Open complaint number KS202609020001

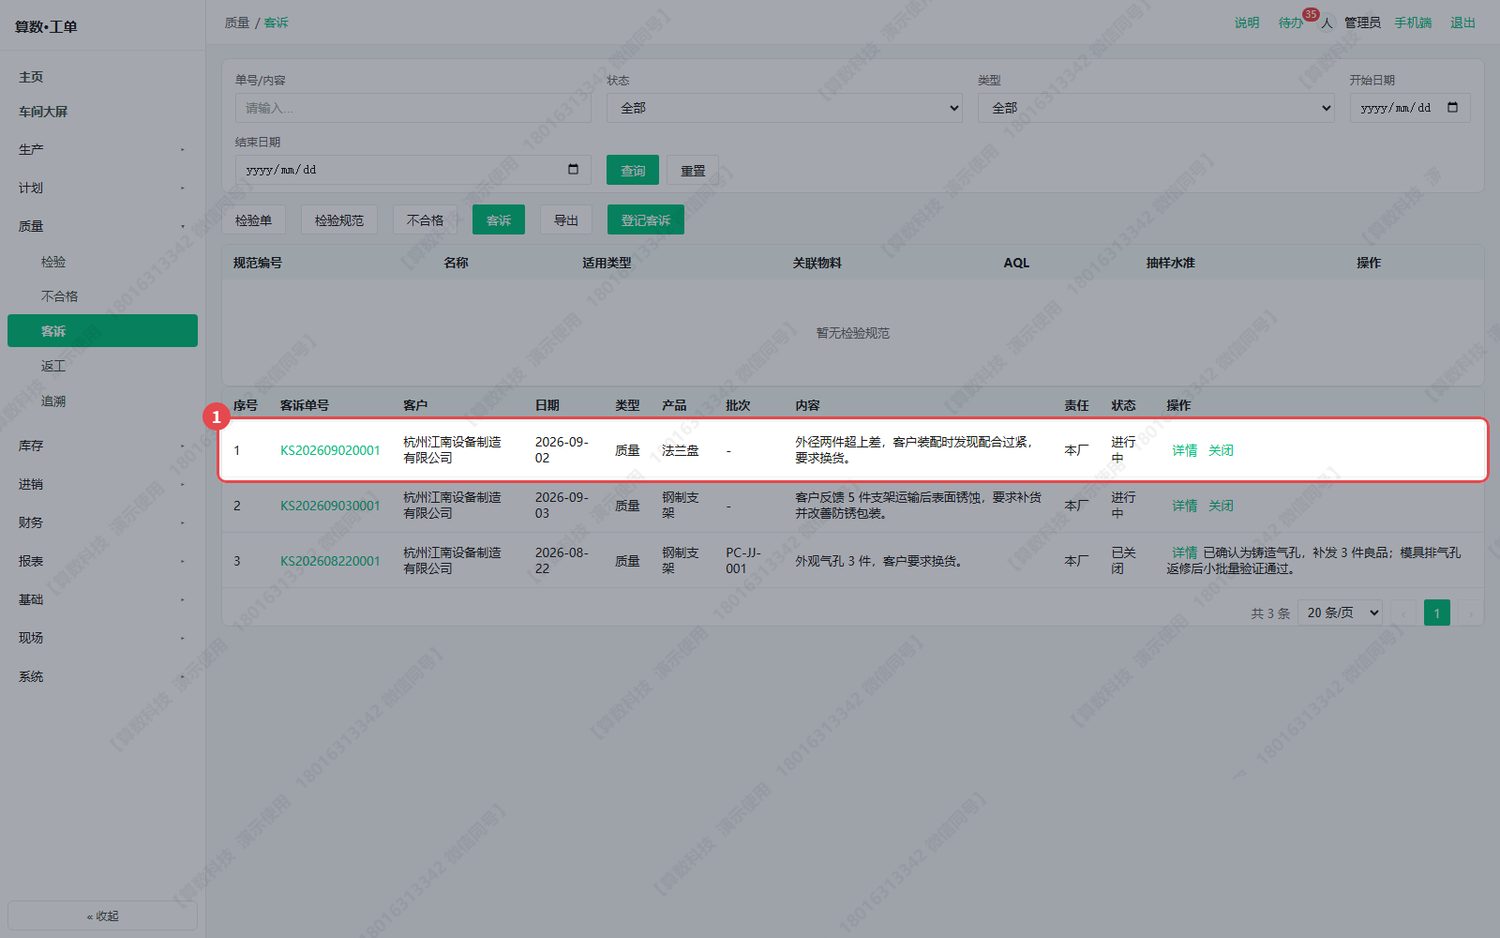click(x=330, y=451)
